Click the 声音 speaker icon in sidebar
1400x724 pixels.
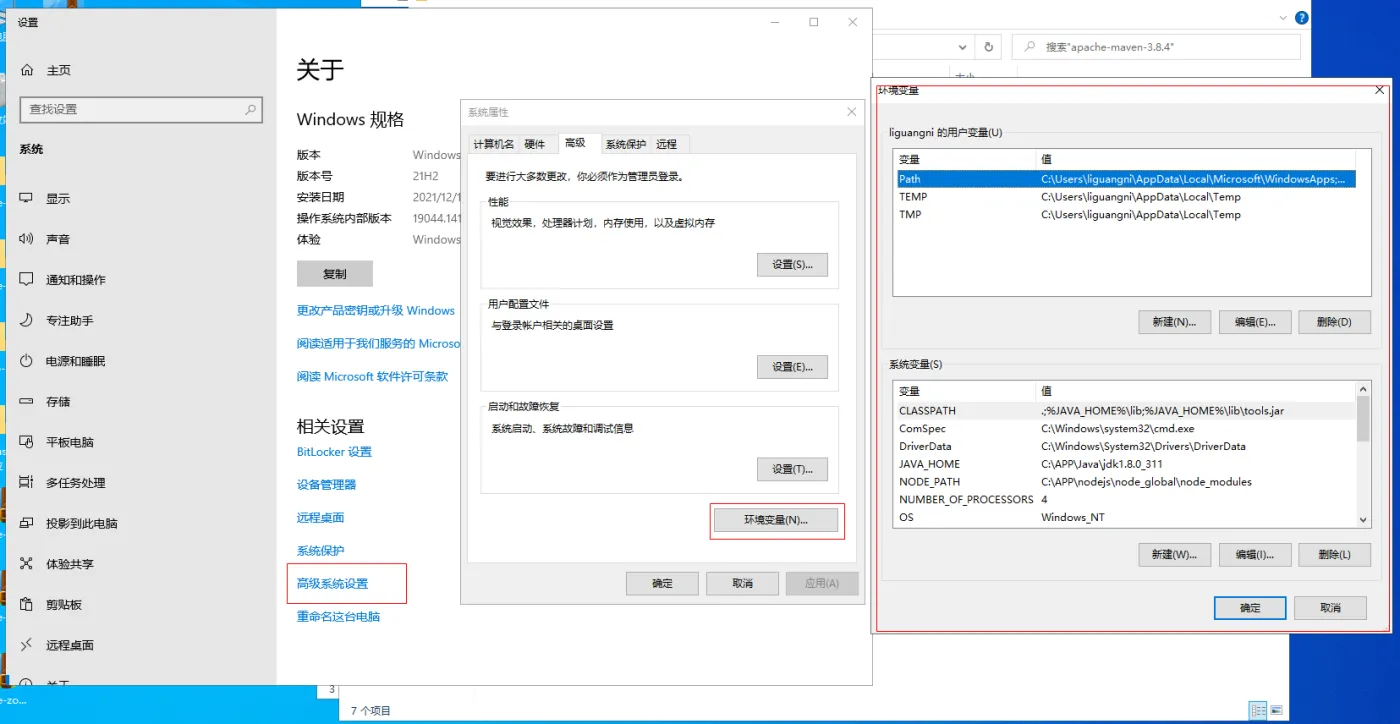coord(26,239)
